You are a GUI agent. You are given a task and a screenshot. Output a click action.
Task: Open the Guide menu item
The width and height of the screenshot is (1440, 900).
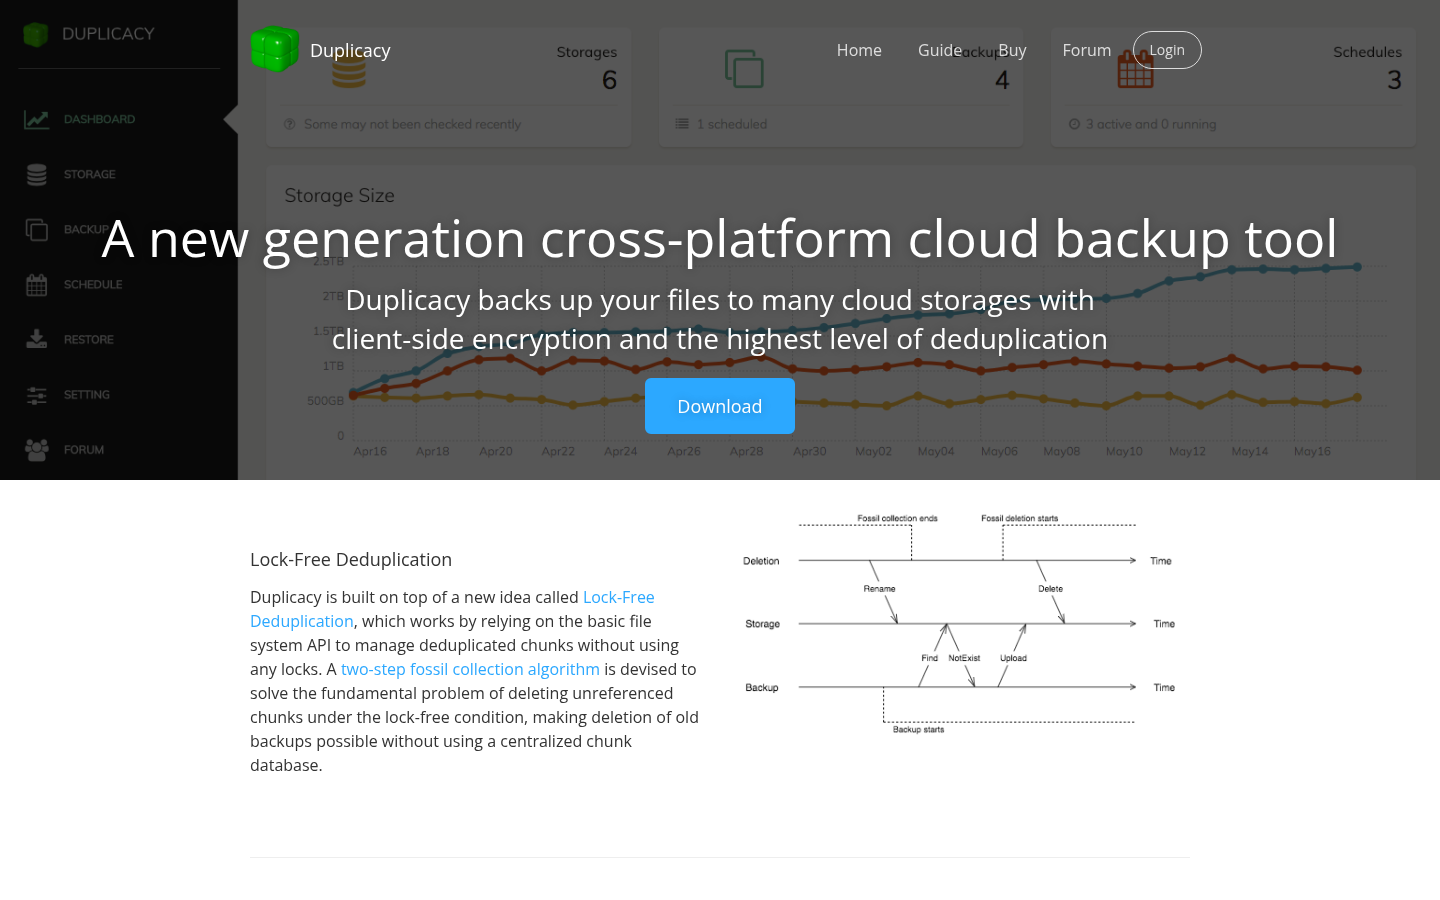(x=940, y=50)
